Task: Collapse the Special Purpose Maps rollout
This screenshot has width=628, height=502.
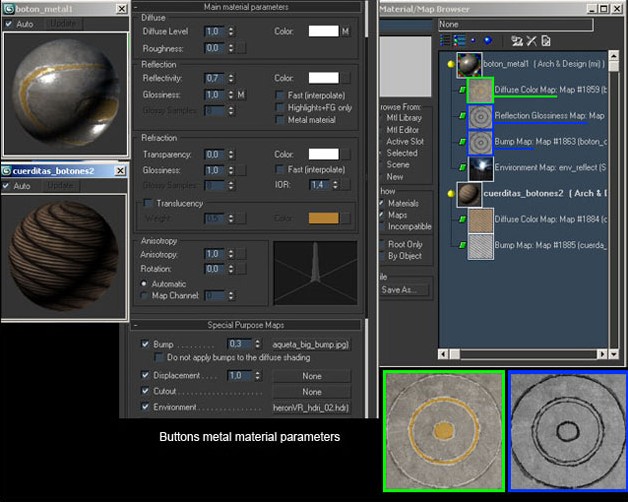Action: pos(246,325)
